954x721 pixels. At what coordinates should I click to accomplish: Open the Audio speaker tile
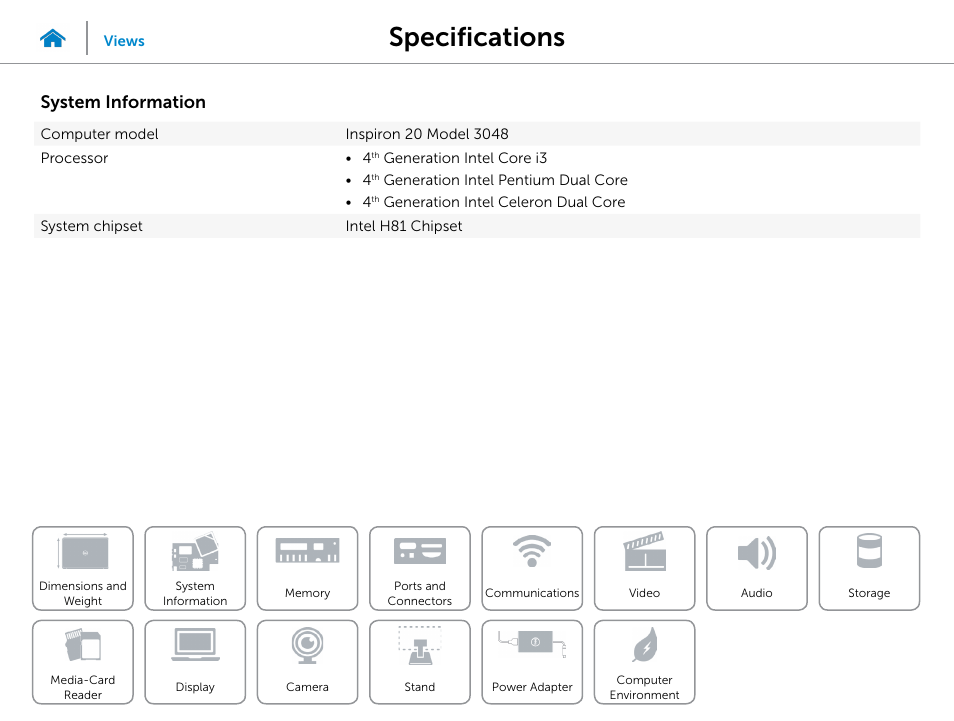click(757, 568)
